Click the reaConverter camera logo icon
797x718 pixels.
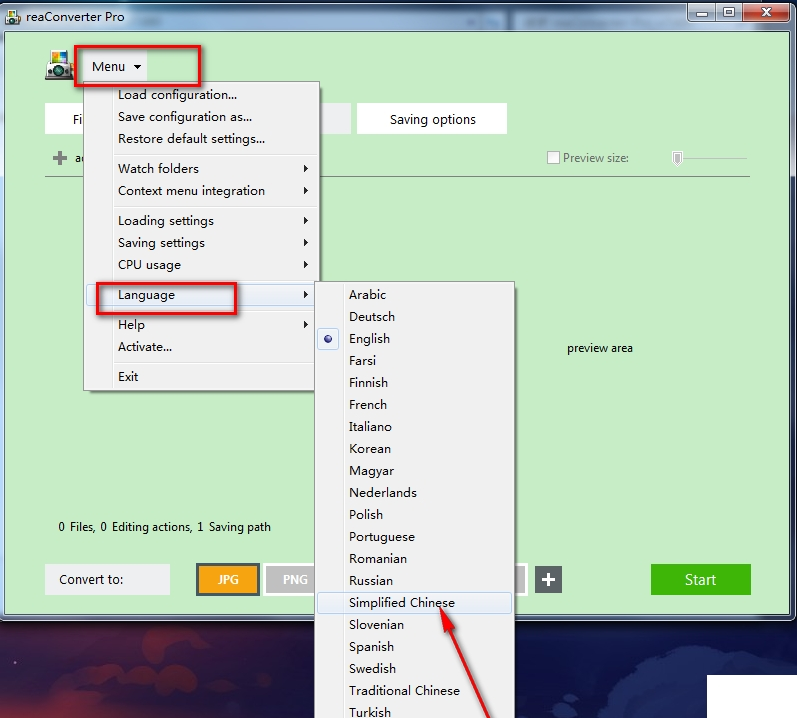click(59, 65)
